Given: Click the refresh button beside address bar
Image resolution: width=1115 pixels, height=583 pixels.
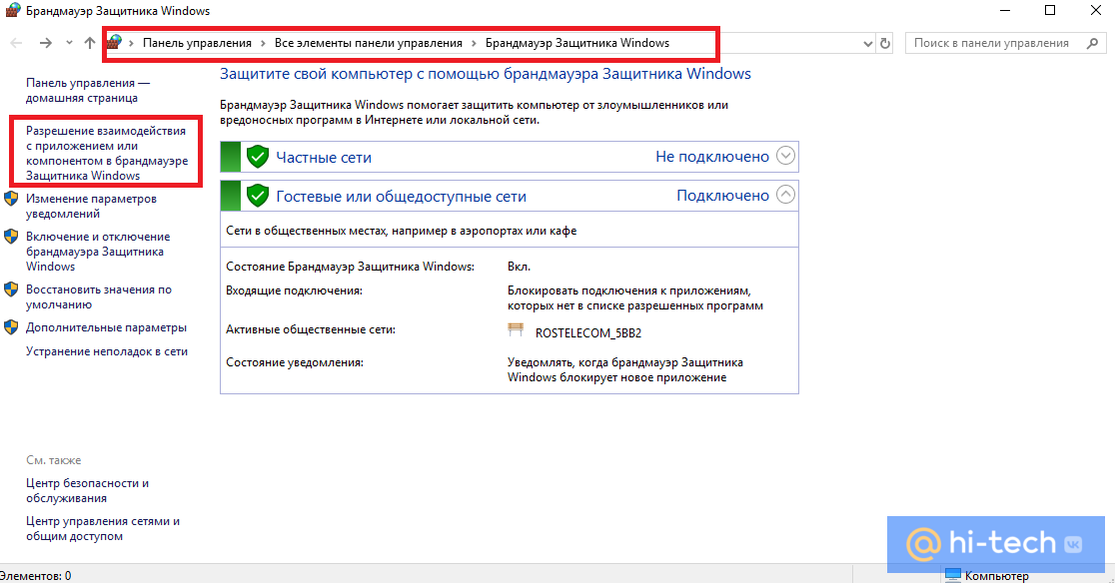Looking at the screenshot, I should click(x=884, y=43).
